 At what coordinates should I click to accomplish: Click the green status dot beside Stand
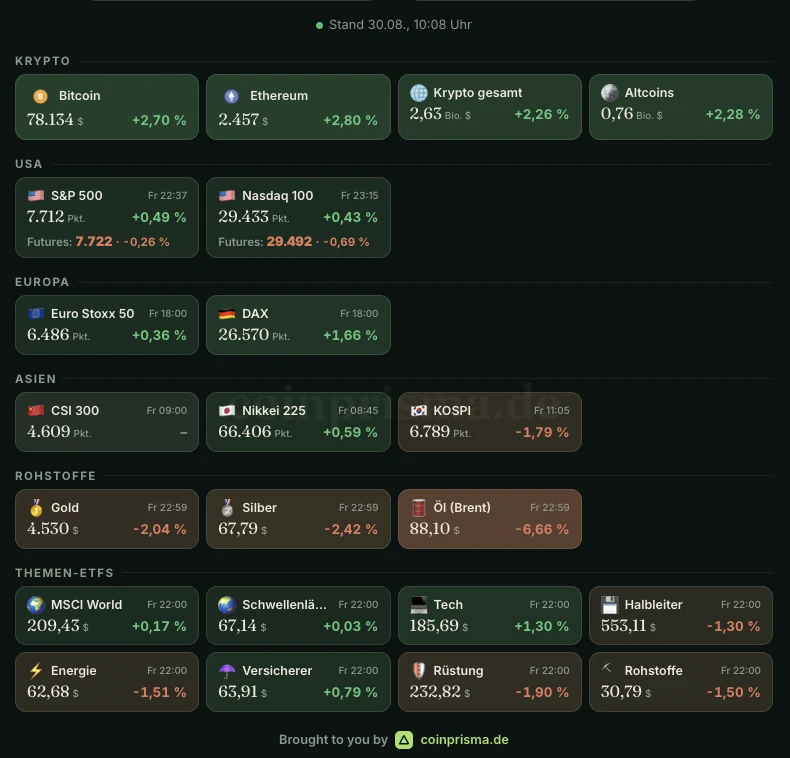(x=319, y=25)
